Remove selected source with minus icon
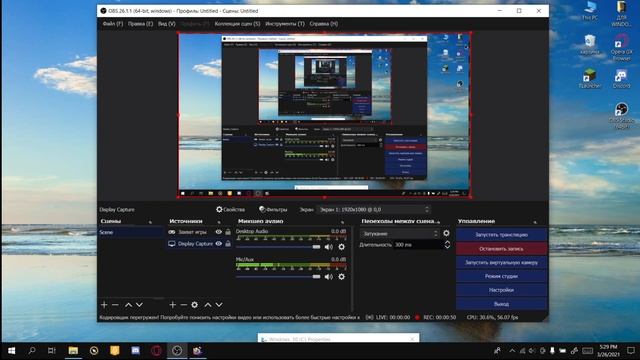 pyautogui.click(x=184, y=304)
